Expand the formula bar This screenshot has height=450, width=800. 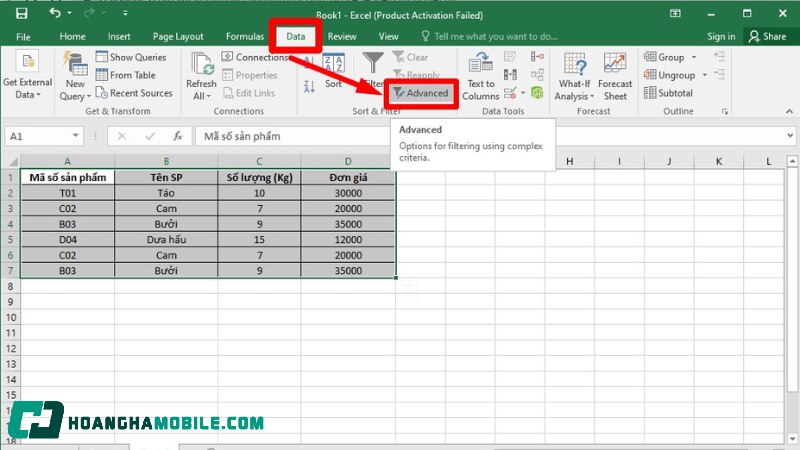pyautogui.click(x=790, y=136)
